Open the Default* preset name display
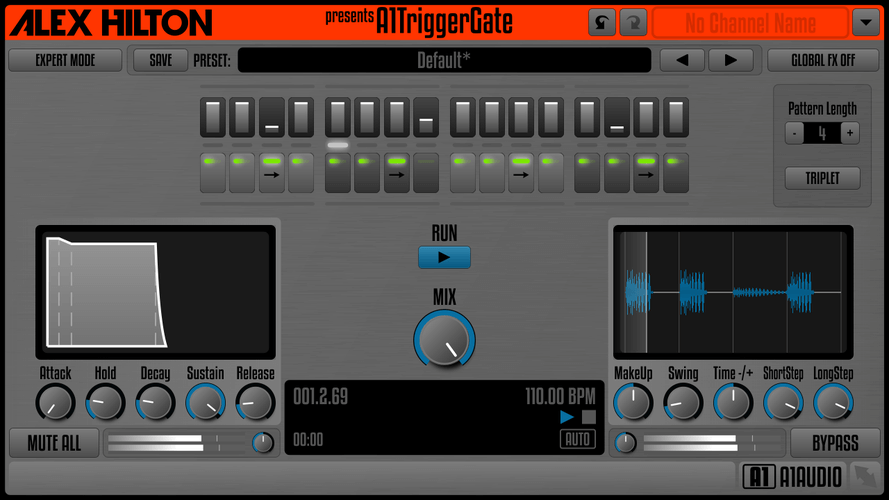This screenshot has height=500, width=889. tap(444, 60)
